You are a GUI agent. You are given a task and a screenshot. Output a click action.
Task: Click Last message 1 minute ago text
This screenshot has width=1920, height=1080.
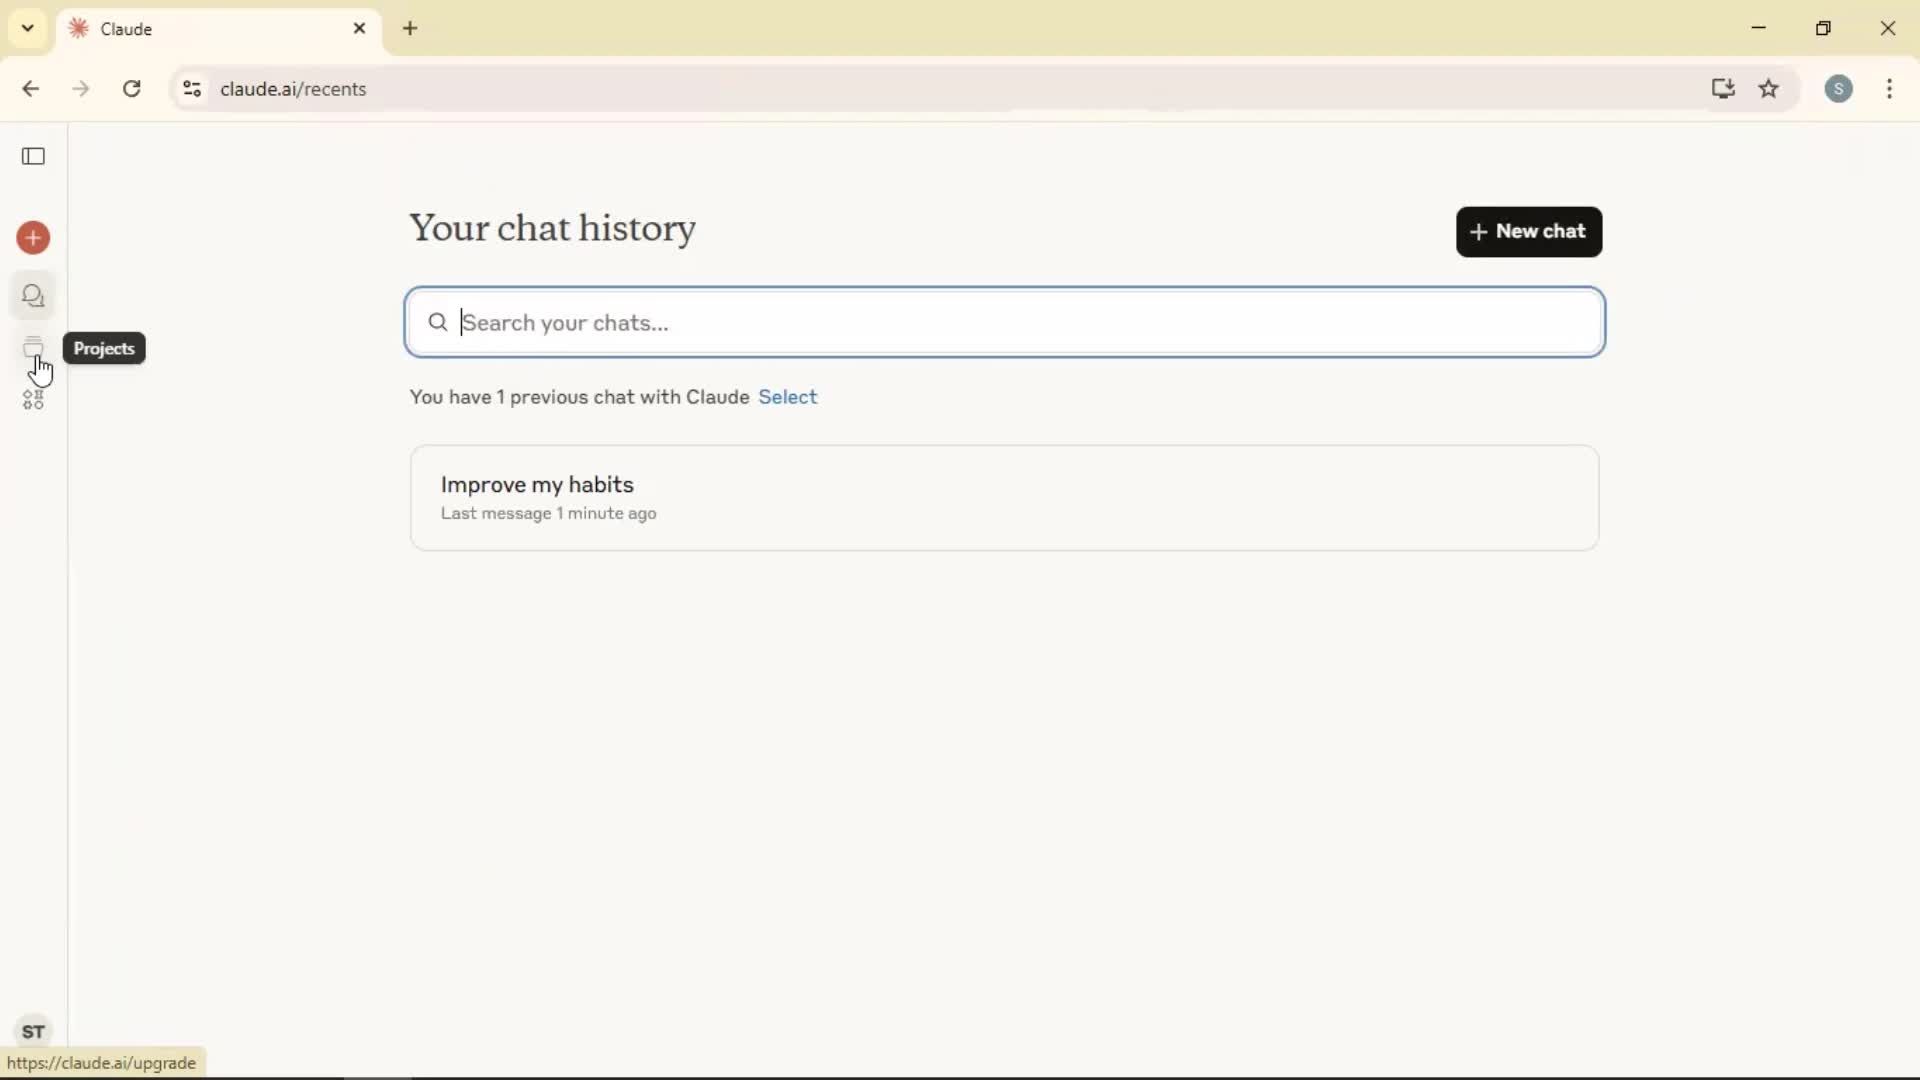tap(548, 514)
